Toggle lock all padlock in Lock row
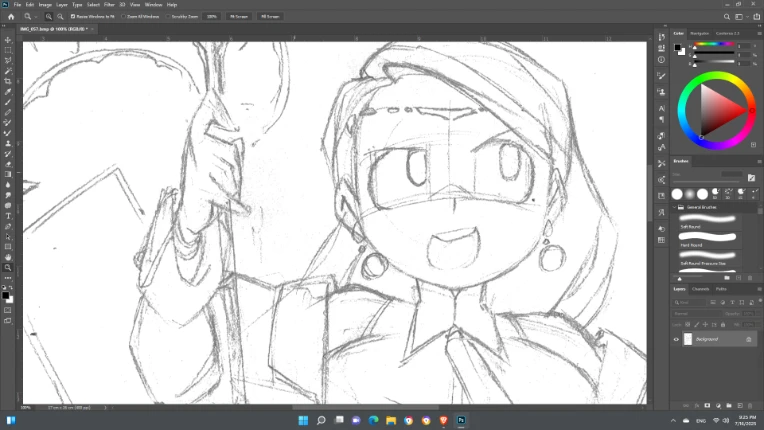Screen dimensions: 764x430 click(x=723, y=325)
